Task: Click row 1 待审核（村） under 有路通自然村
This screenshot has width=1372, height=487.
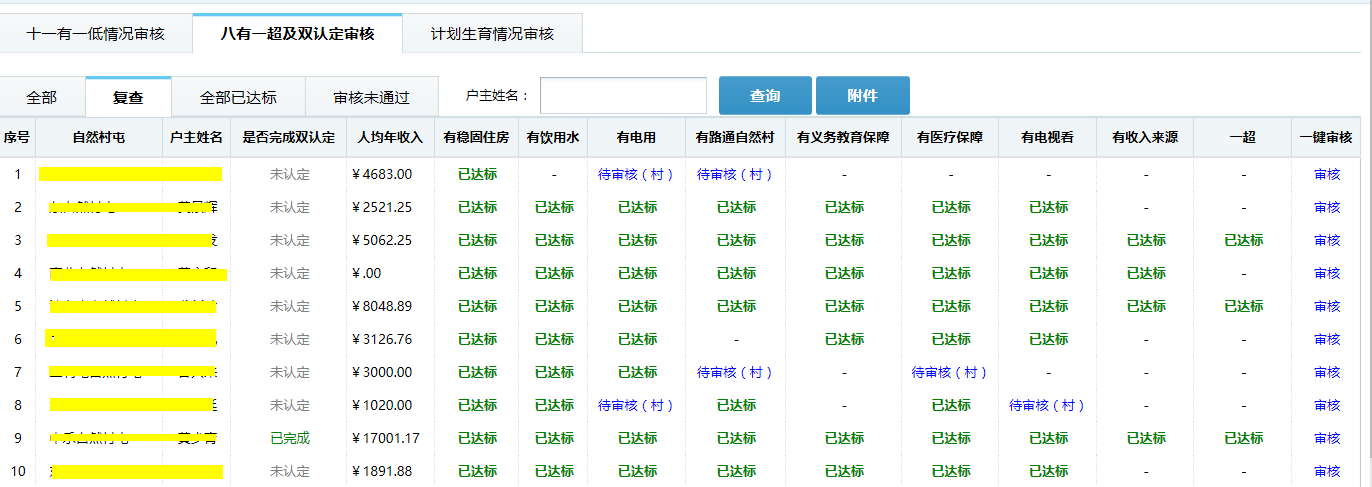Action: click(735, 174)
